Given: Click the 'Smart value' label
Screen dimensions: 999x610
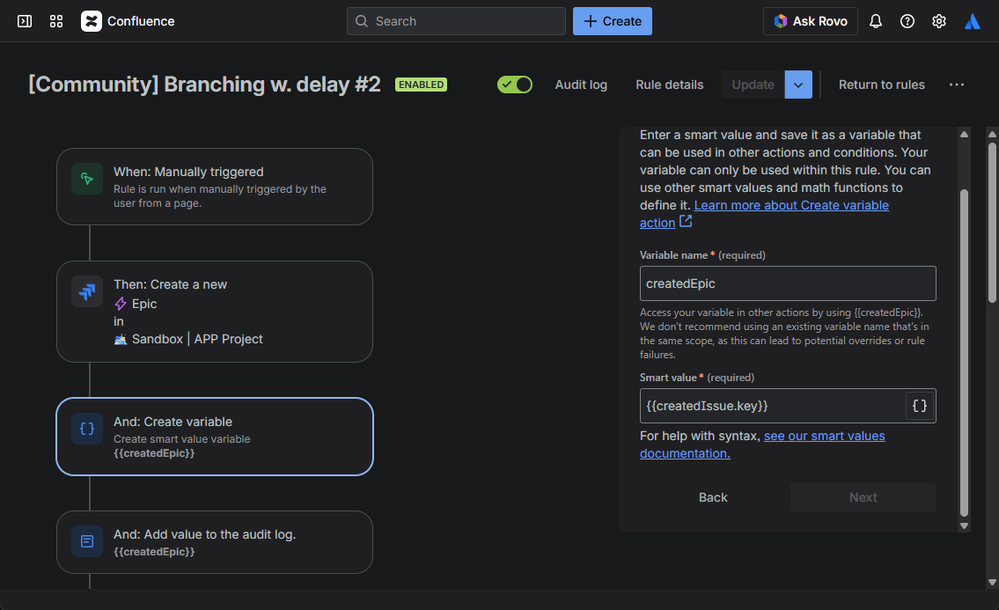Looking at the screenshot, I should (x=668, y=377).
